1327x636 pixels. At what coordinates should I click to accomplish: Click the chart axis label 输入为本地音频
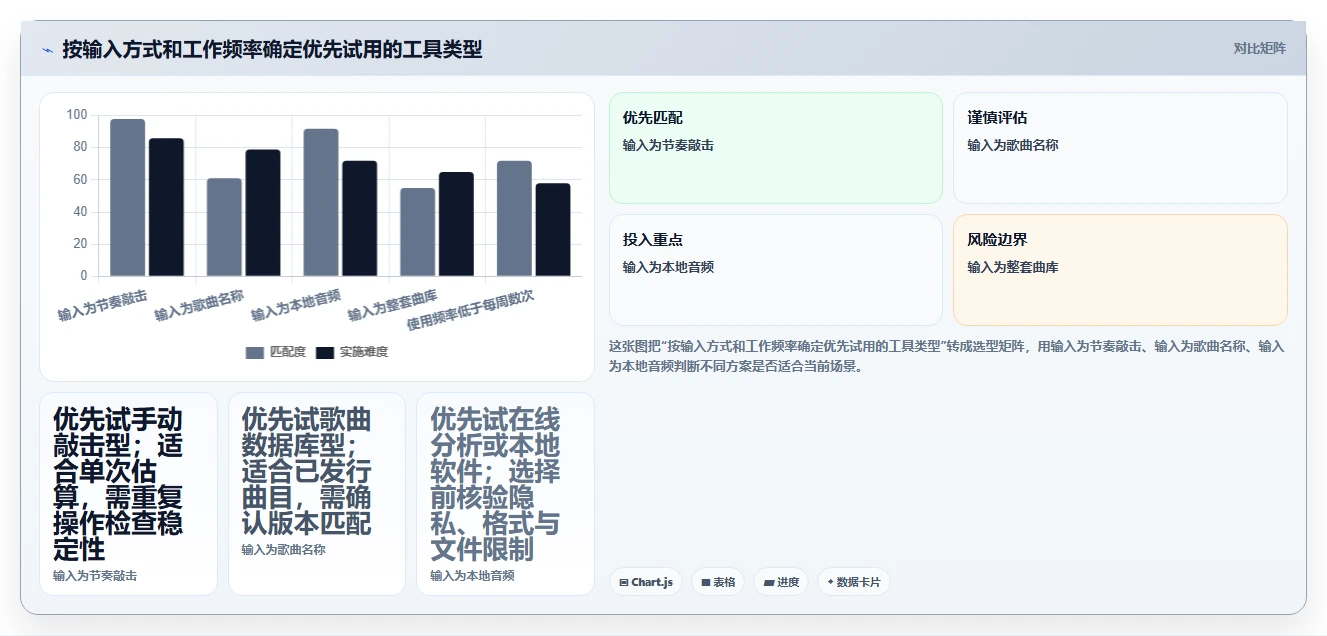point(296,305)
